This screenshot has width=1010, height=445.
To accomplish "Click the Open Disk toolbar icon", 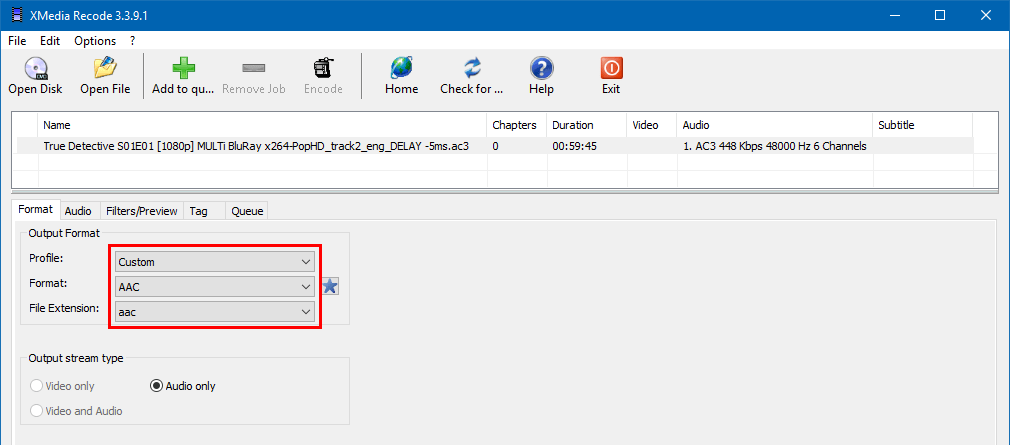I will pyautogui.click(x=35, y=68).
